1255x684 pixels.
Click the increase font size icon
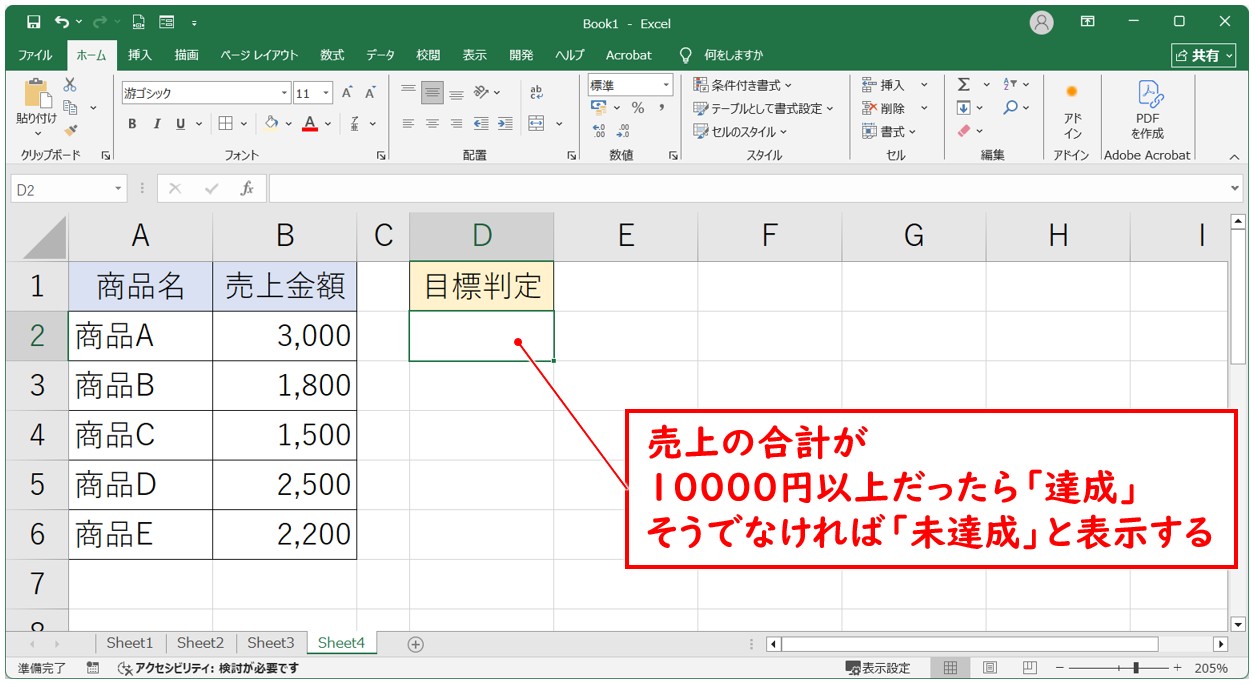[x=347, y=93]
